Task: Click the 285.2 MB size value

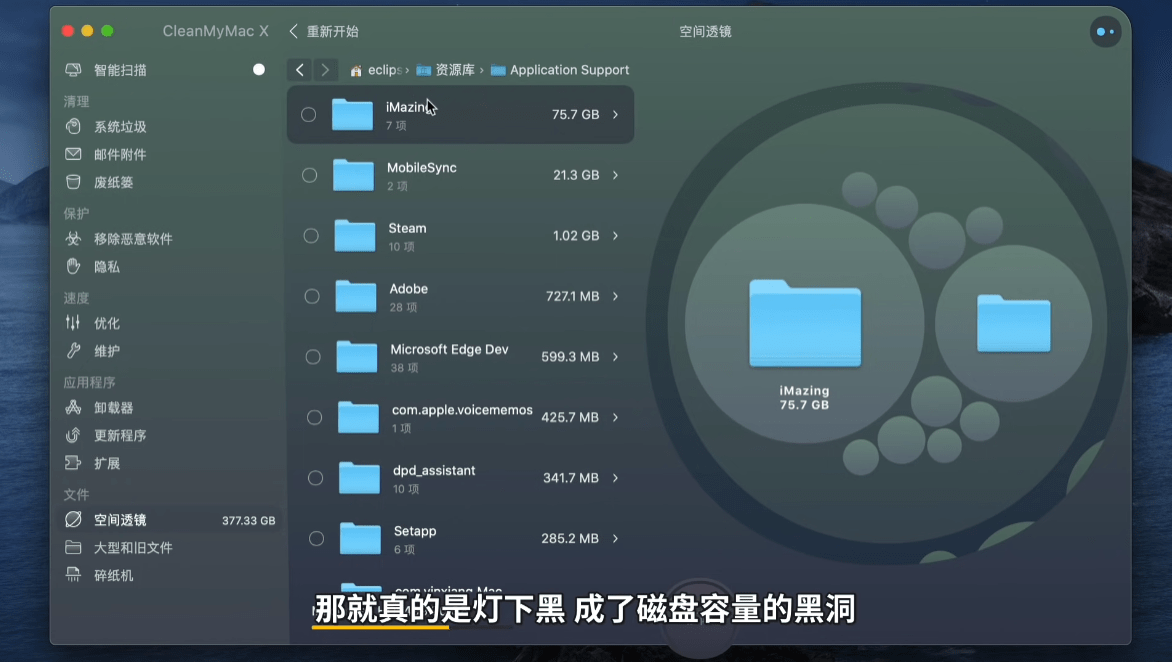Action: point(570,538)
